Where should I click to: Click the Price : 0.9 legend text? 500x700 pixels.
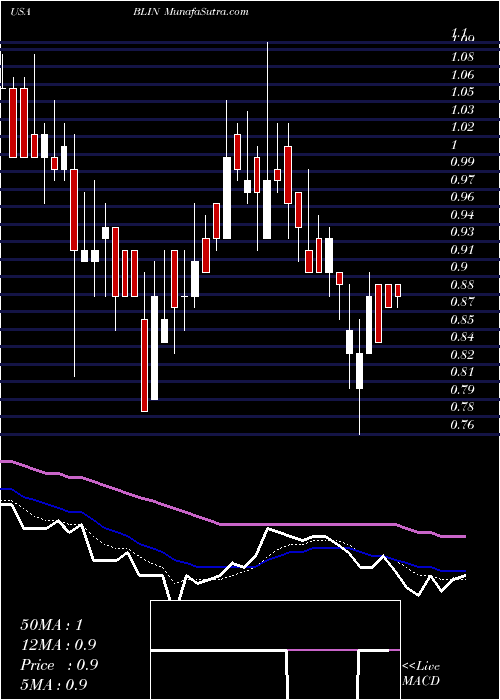point(59,665)
